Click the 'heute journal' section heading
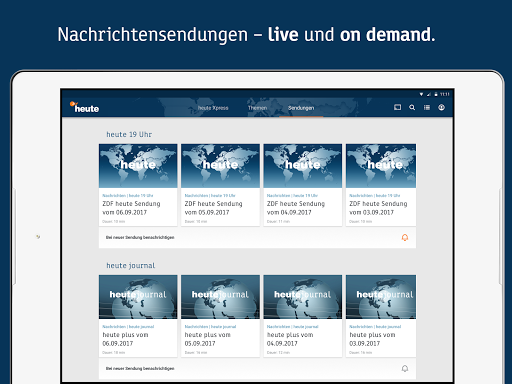Image resolution: width=512 pixels, height=384 pixels. tap(131, 266)
